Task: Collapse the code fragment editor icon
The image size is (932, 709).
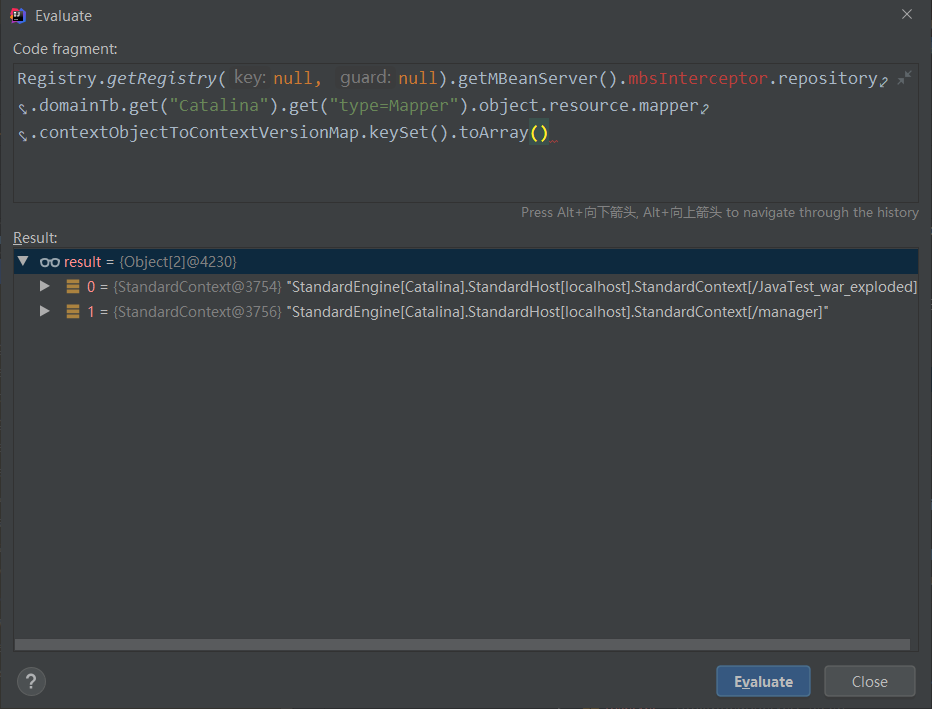Action: 904,77
